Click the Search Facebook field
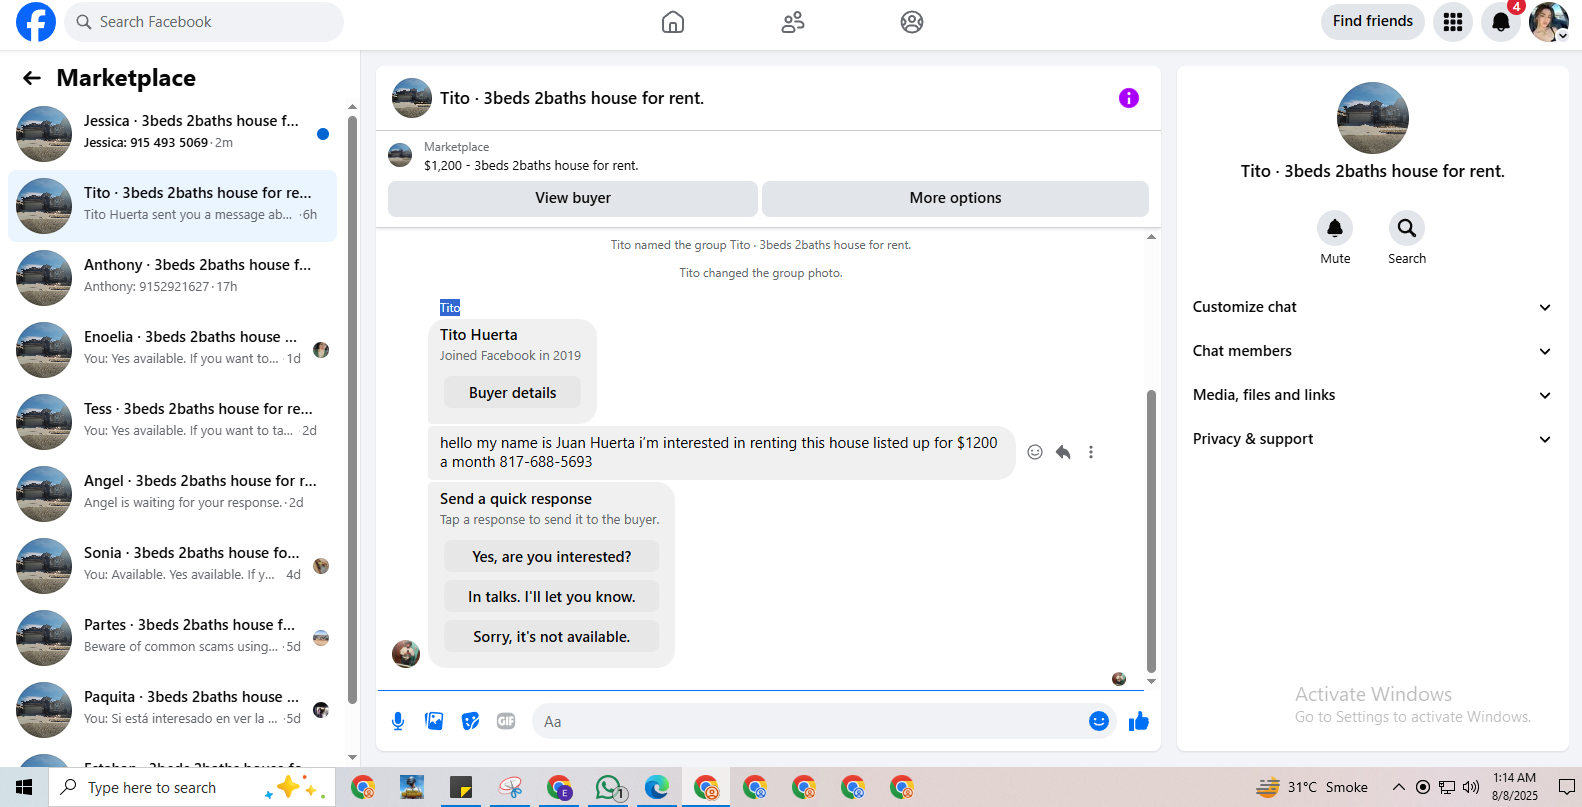The height and width of the screenshot is (807, 1582). click(x=204, y=22)
